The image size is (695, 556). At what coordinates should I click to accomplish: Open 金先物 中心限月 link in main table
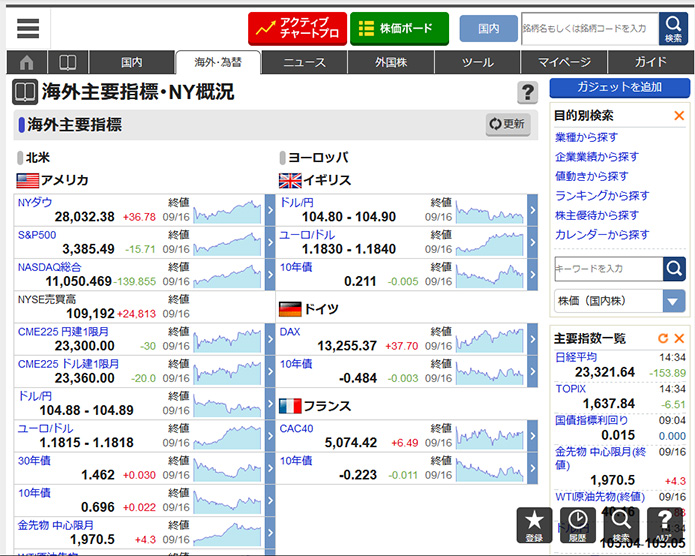pos(55,525)
